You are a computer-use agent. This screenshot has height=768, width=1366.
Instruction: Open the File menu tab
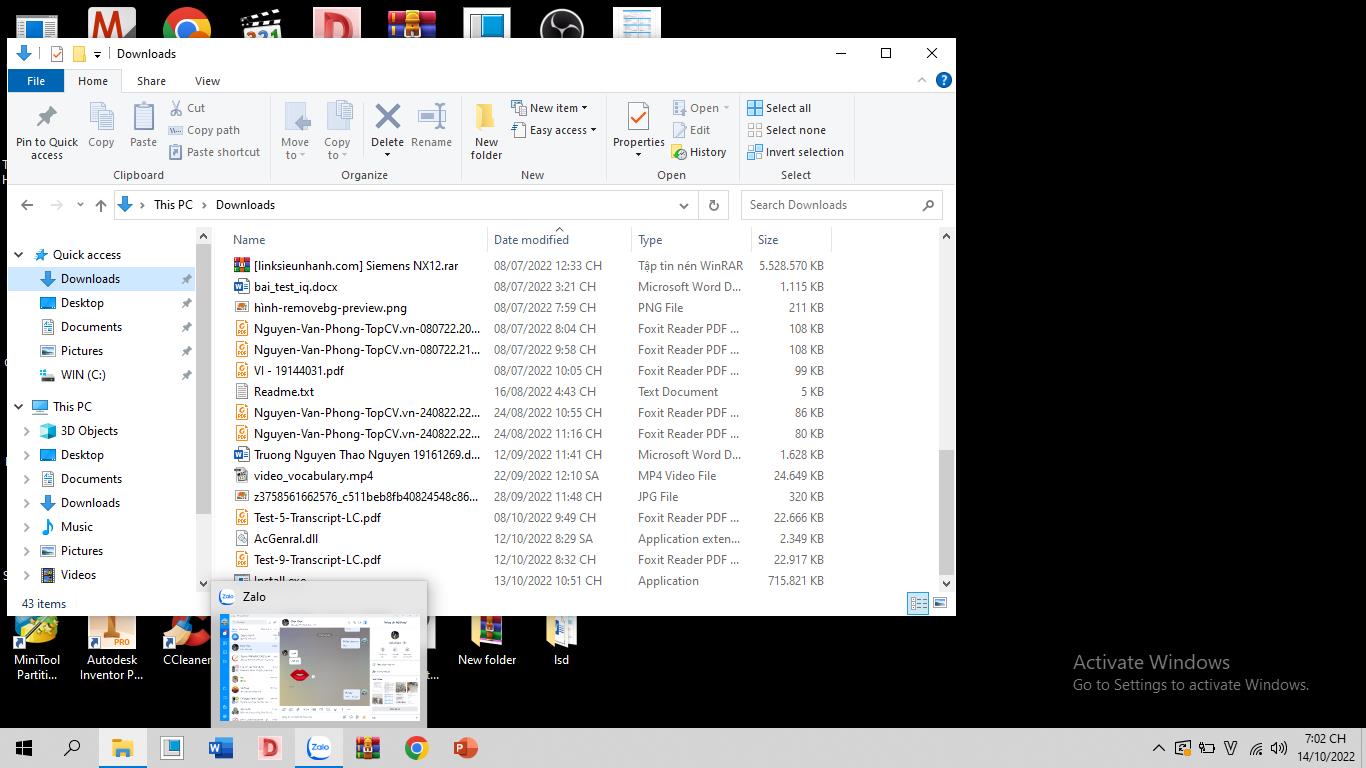(36, 81)
